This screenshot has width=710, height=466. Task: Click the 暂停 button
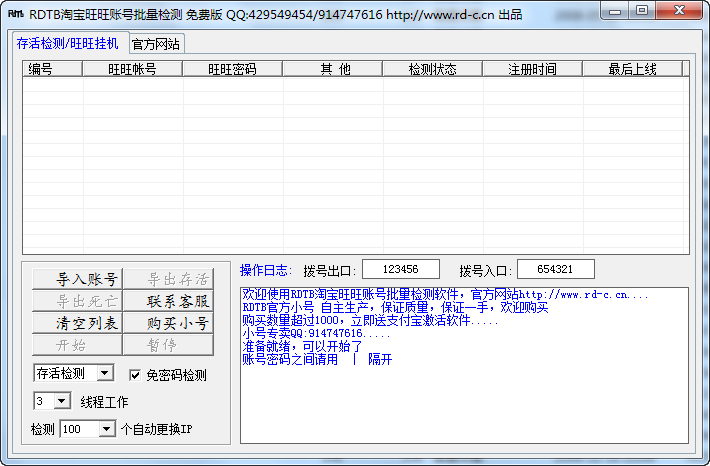pos(168,346)
